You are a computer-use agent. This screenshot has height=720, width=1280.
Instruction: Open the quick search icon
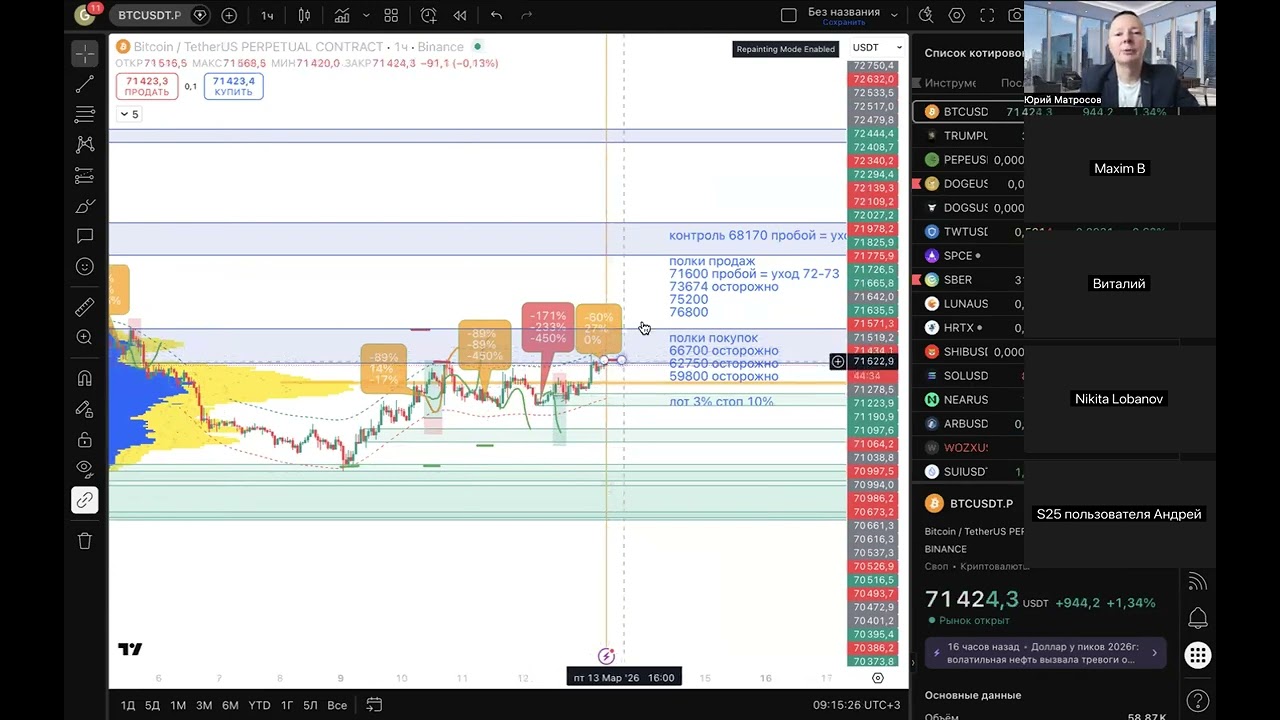(926, 15)
